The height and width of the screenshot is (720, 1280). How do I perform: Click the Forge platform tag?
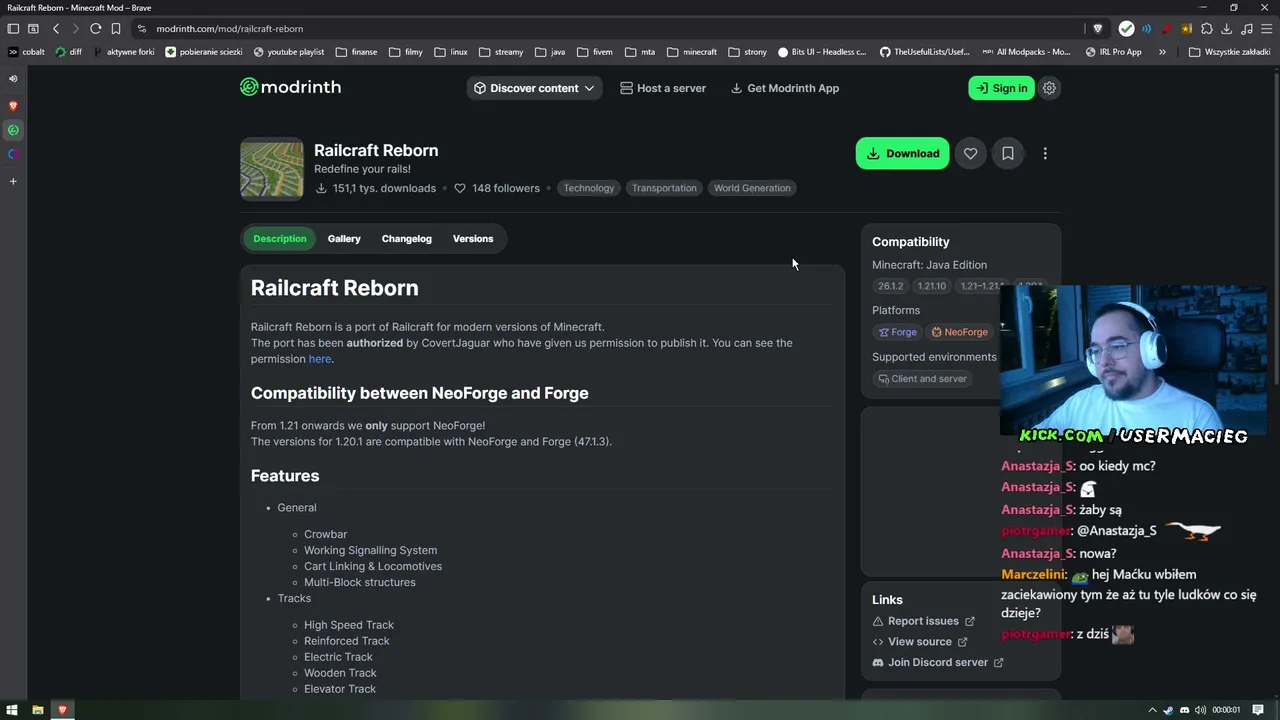[x=898, y=332]
